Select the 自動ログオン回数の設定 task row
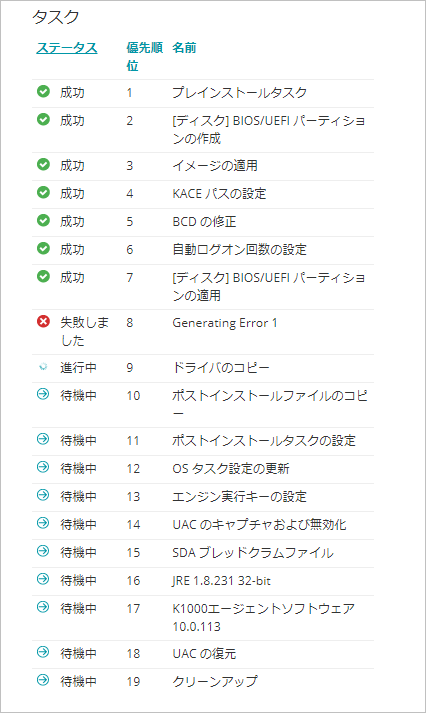426x713 pixels. (x=203, y=250)
